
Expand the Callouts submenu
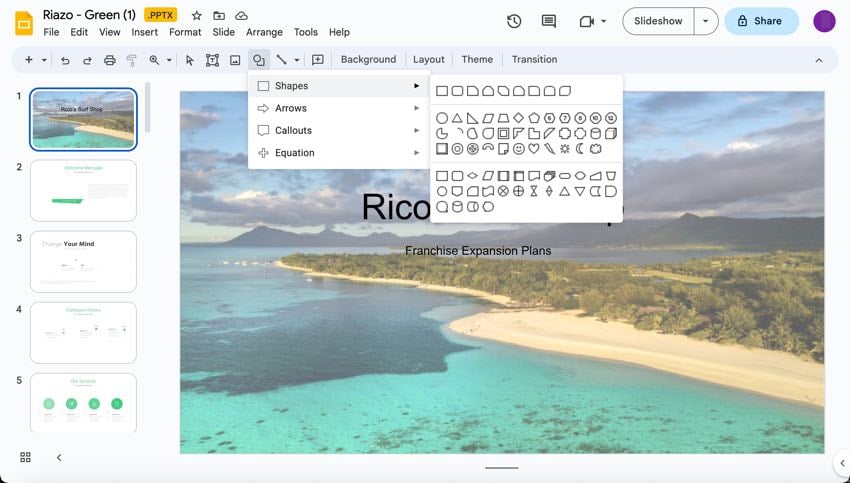click(x=338, y=130)
